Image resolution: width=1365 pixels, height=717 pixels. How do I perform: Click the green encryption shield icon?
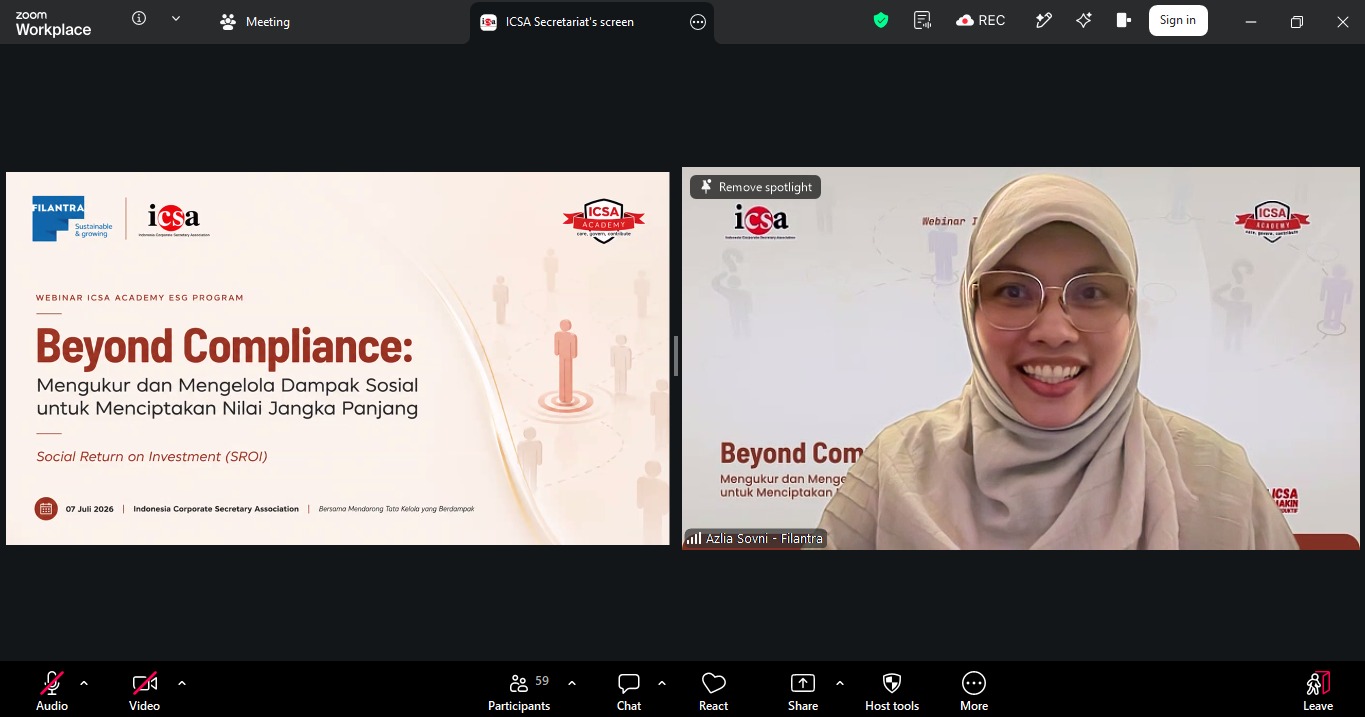click(x=881, y=20)
